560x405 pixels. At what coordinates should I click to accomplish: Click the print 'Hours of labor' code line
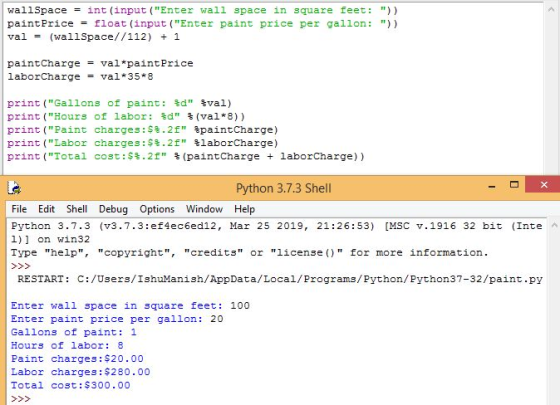pyautogui.click(x=126, y=116)
